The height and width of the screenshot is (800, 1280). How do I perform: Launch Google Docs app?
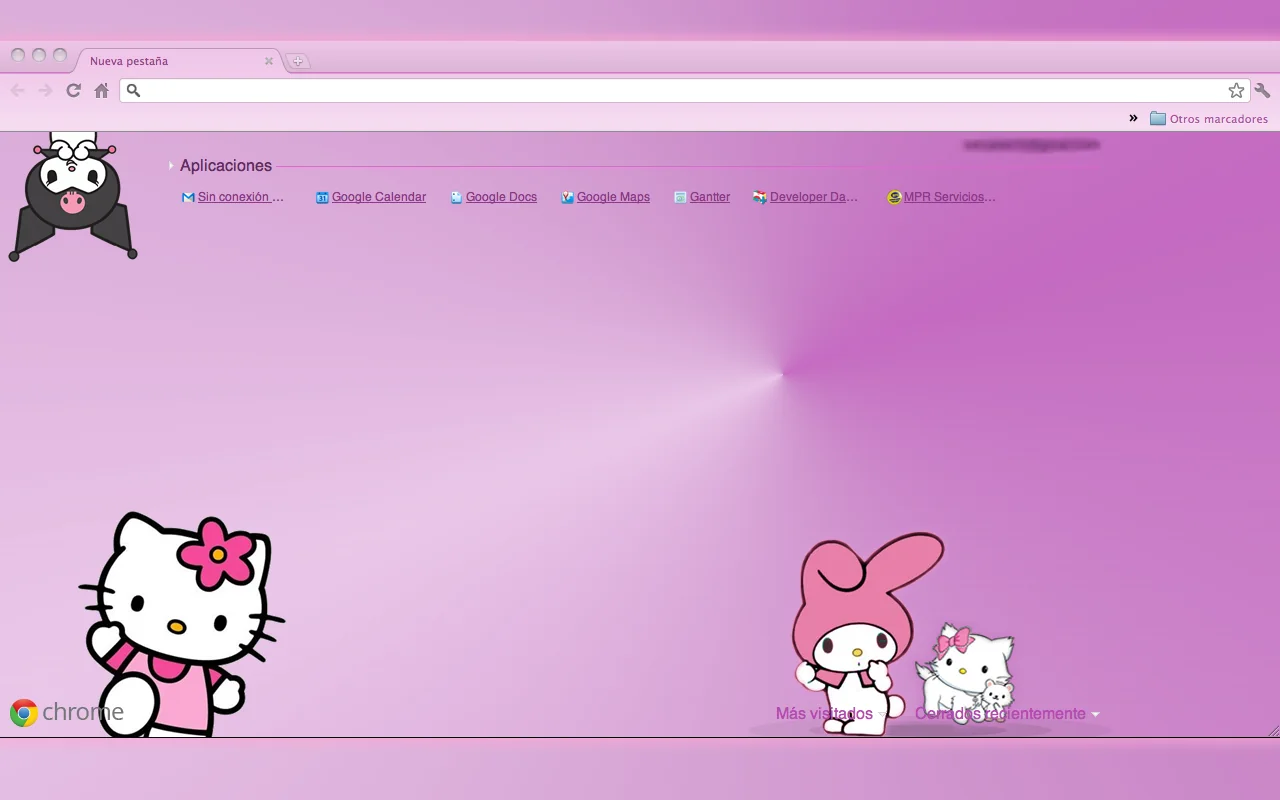(494, 197)
